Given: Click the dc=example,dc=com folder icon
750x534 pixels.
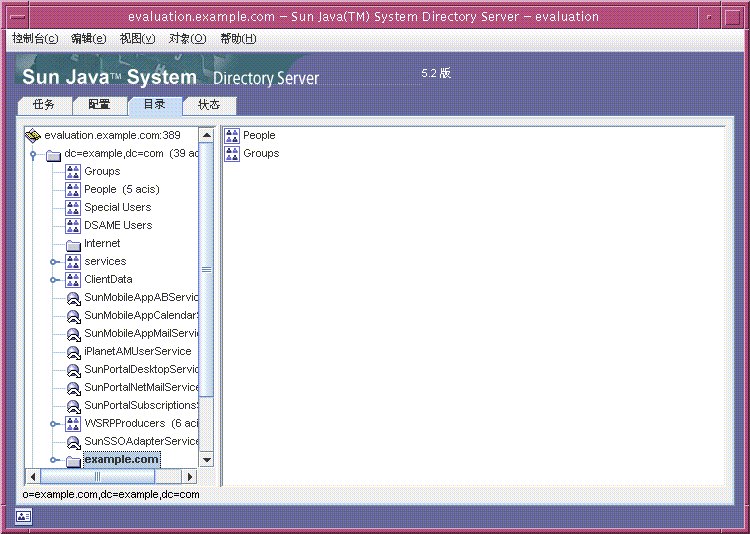Looking at the screenshot, I should tap(53, 155).
